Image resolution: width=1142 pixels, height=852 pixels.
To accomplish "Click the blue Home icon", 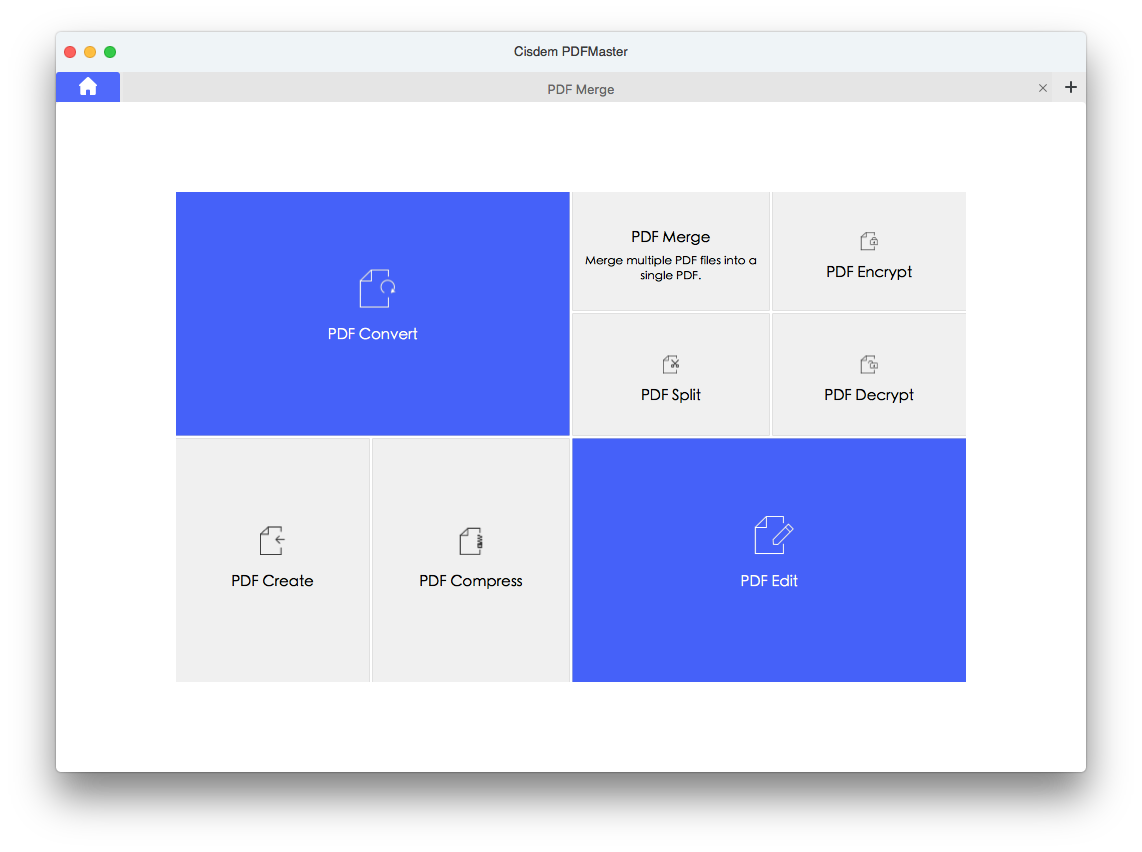I will [x=87, y=86].
